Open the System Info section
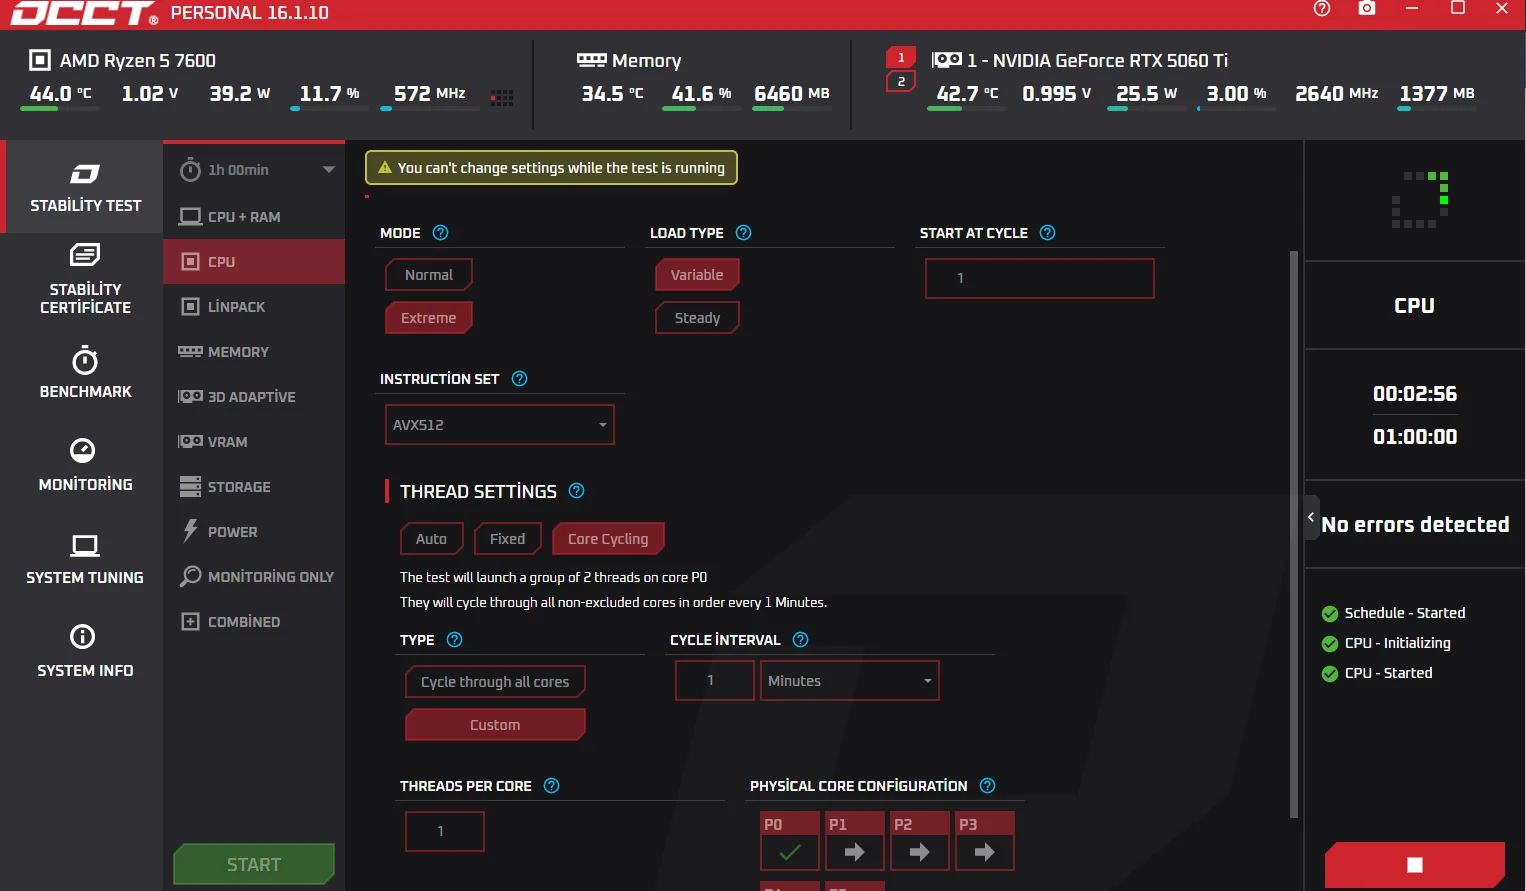This screenshot has height=891, width=1526. [85, 651]
